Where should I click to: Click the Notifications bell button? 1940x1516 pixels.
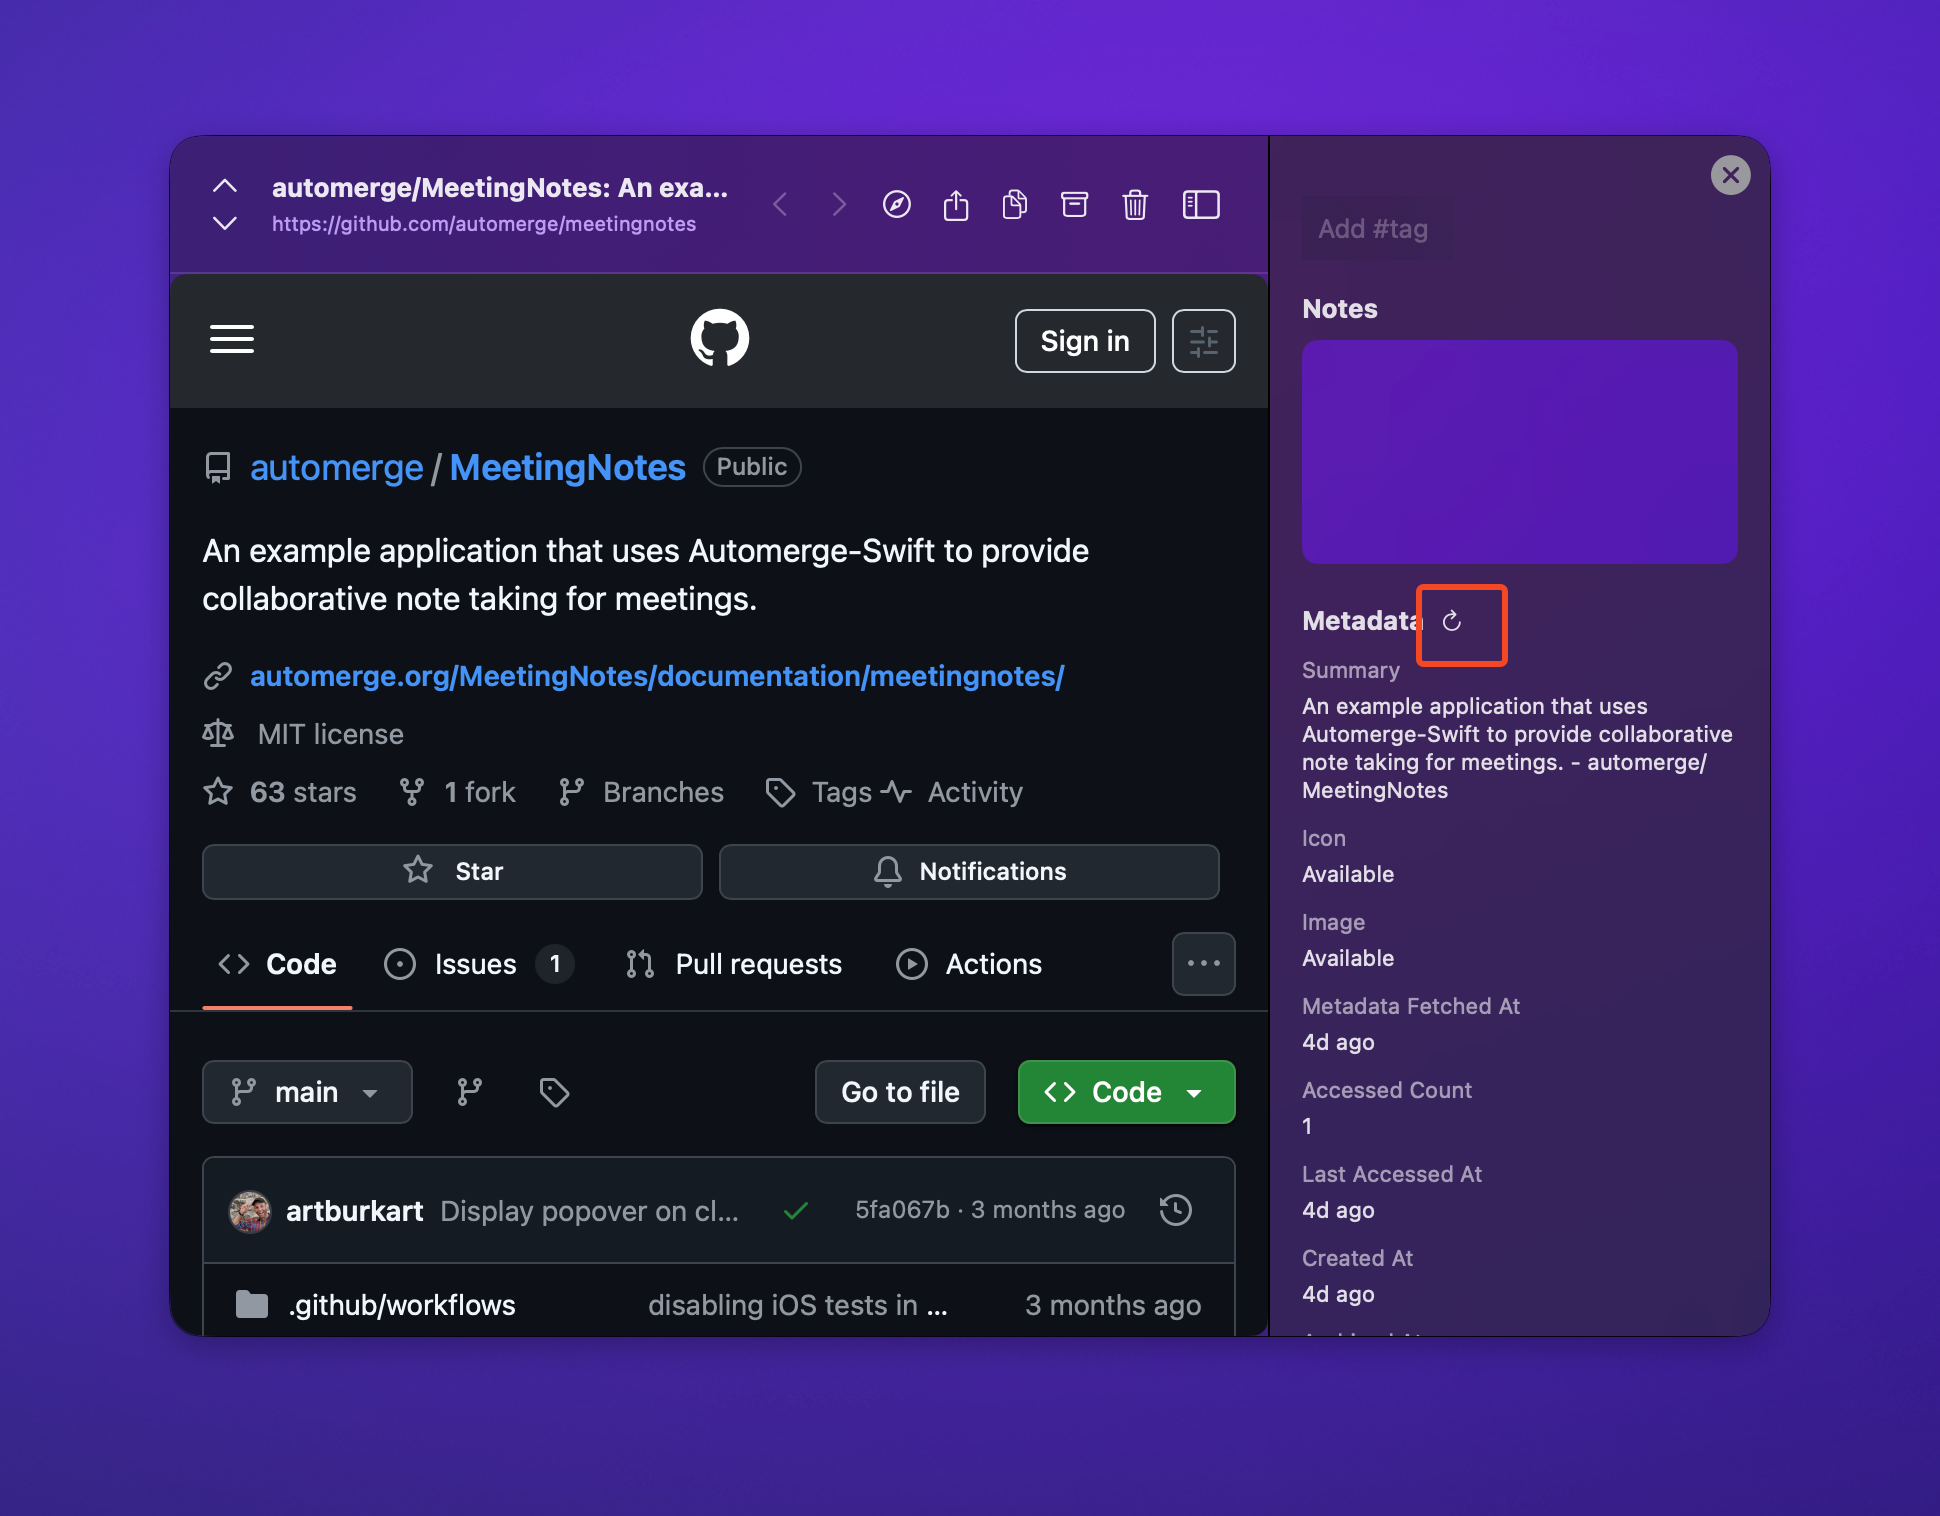[x=969, y=871]
